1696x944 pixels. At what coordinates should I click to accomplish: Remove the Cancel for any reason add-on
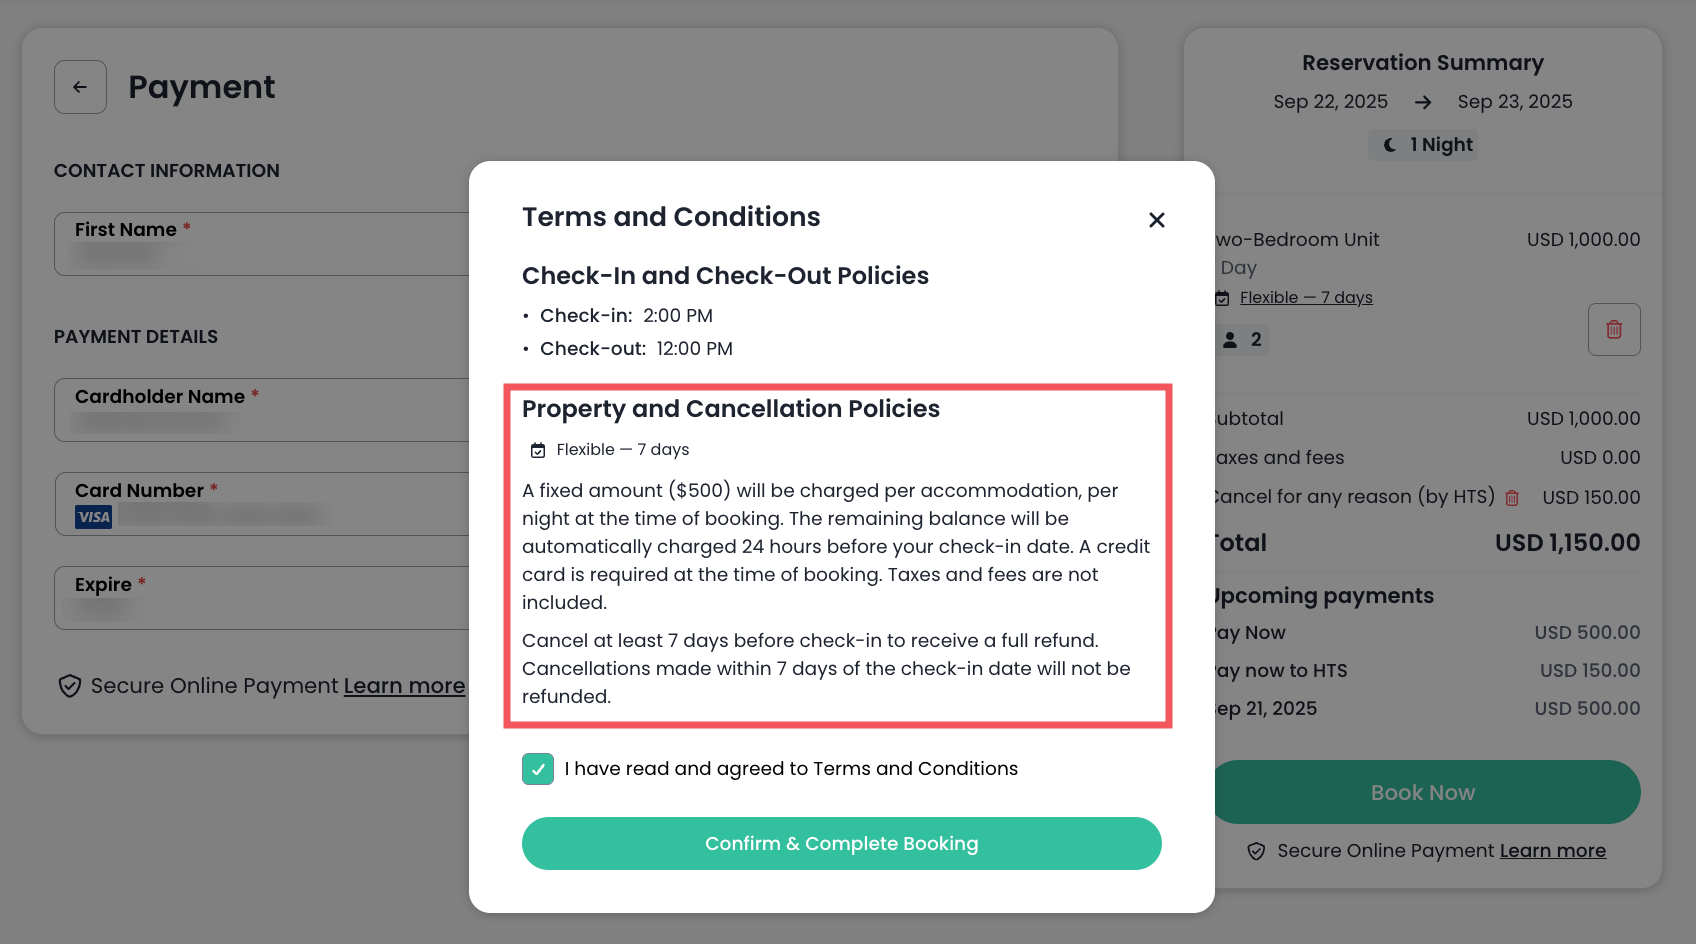click(1512, 498)
